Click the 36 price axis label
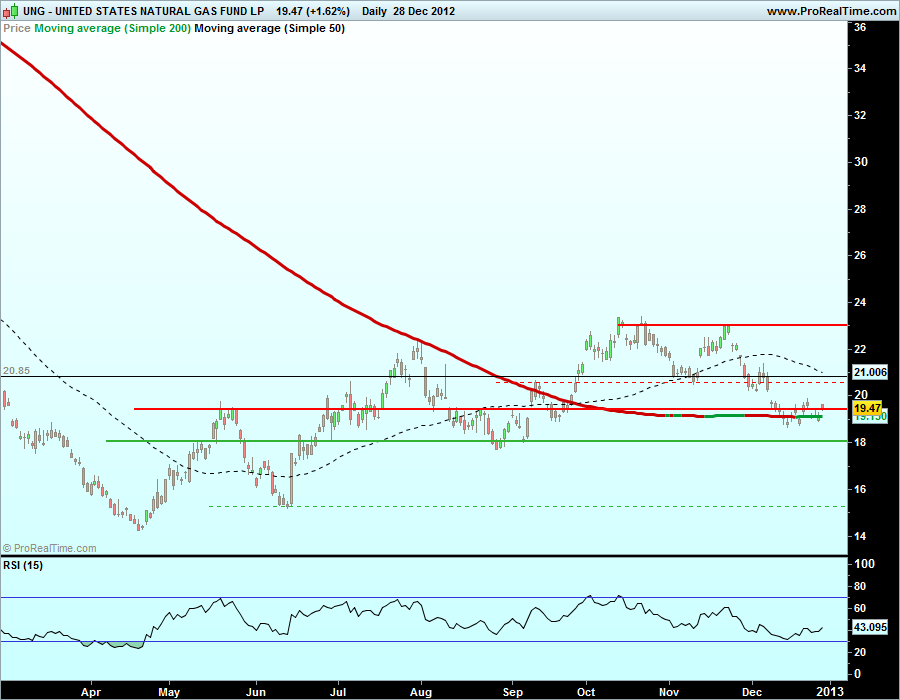The height and width of the screenshot is (700, 900). pos(860,26)
